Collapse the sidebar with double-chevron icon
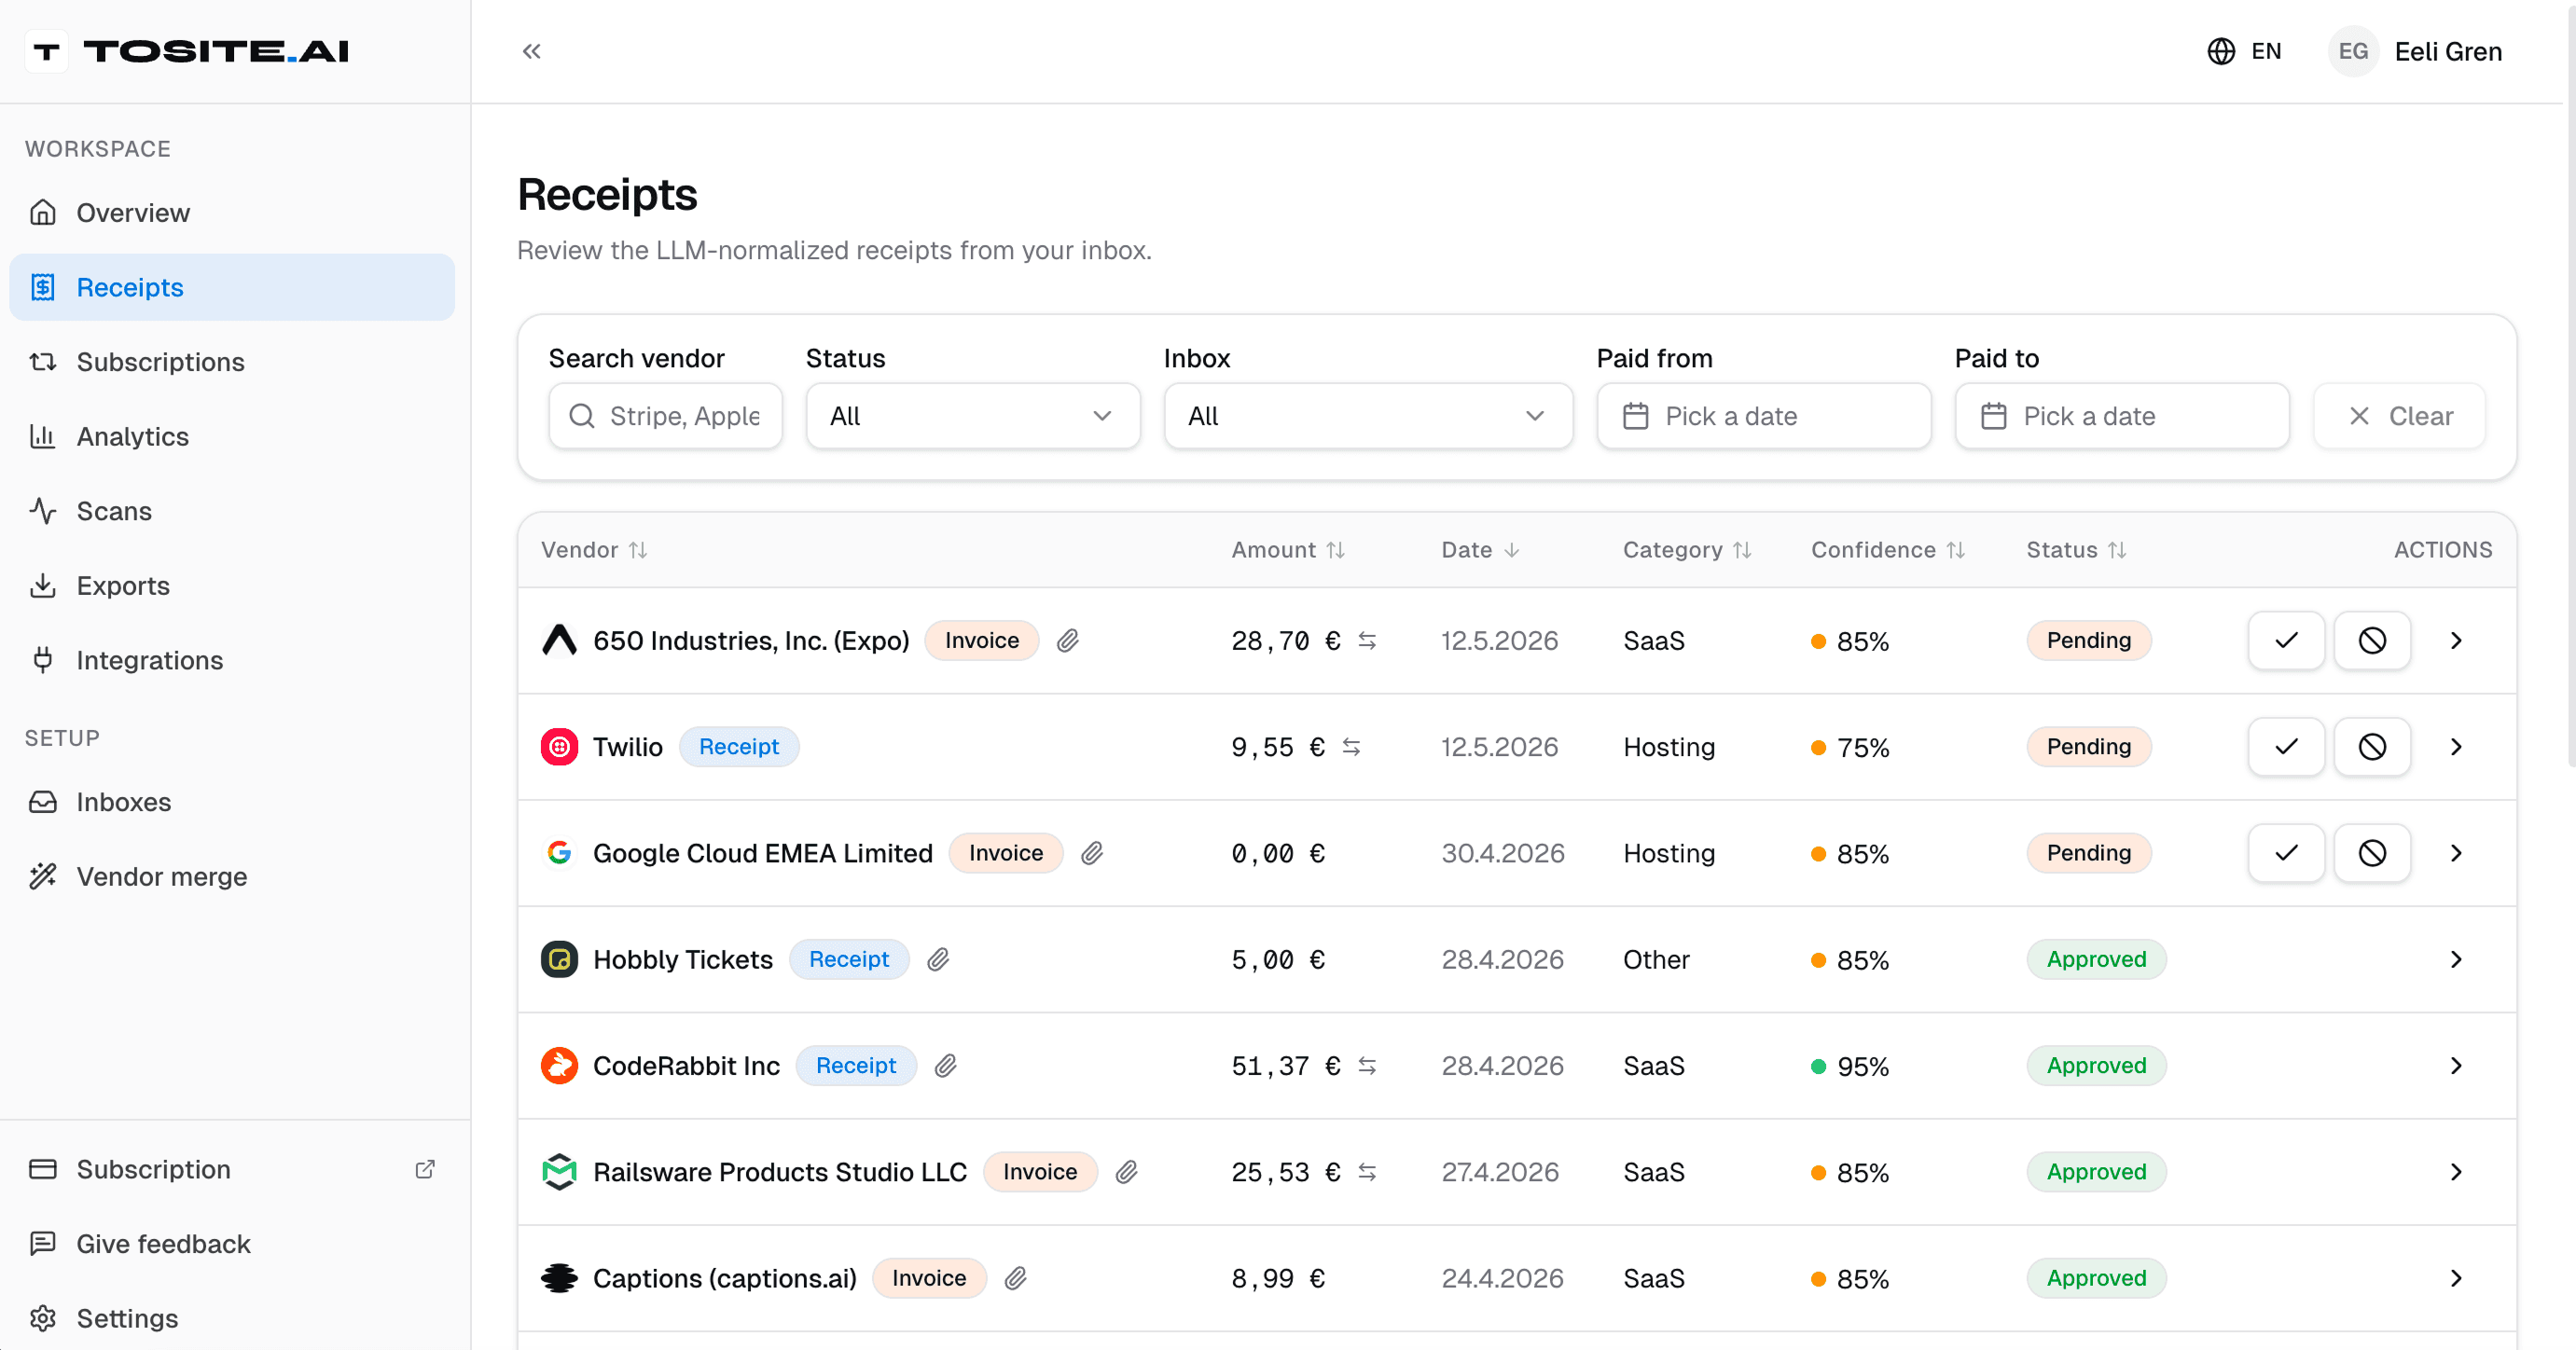Viewport: 2576px width, 1350px height. [531, 51]
